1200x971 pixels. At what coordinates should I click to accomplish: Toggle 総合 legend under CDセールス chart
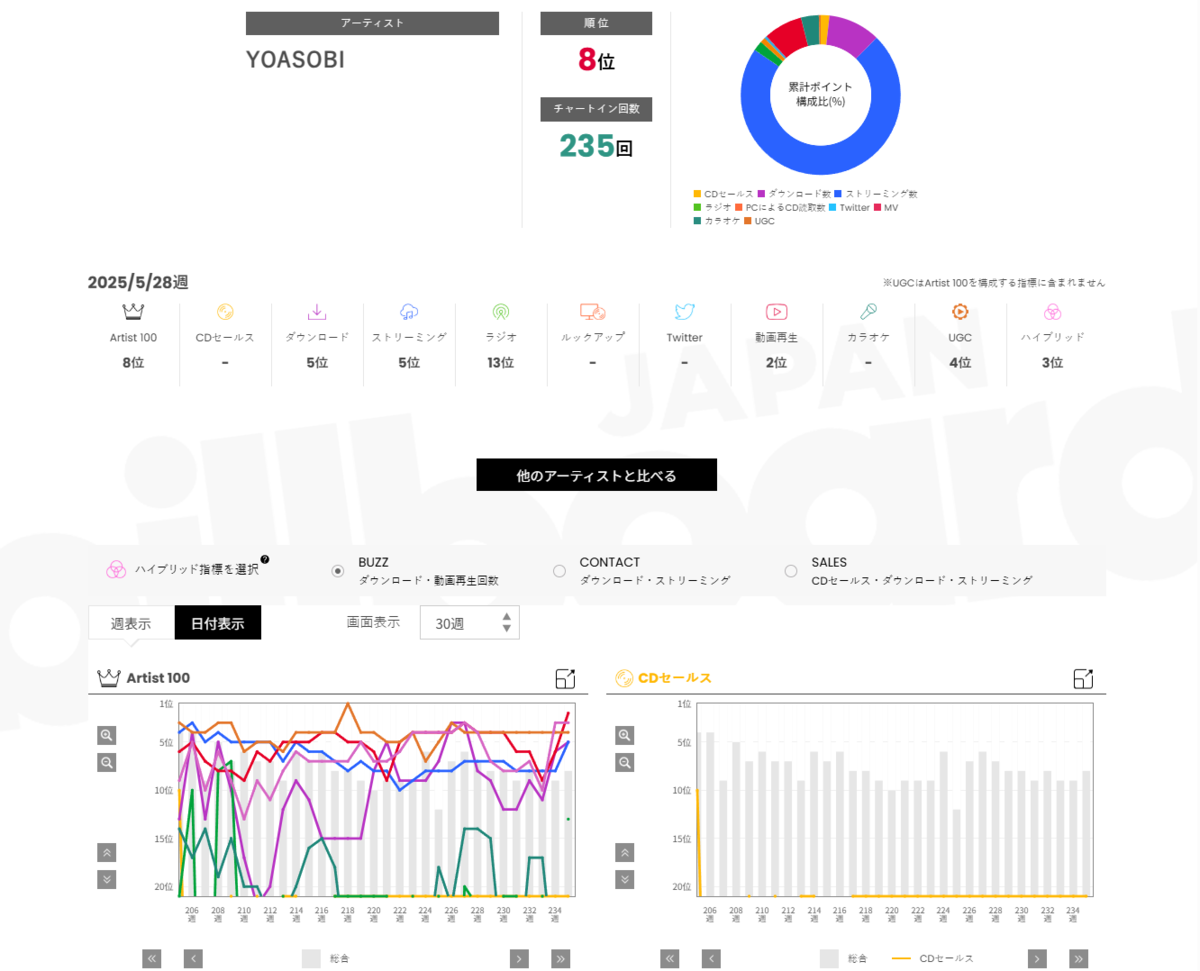(843, 959)
